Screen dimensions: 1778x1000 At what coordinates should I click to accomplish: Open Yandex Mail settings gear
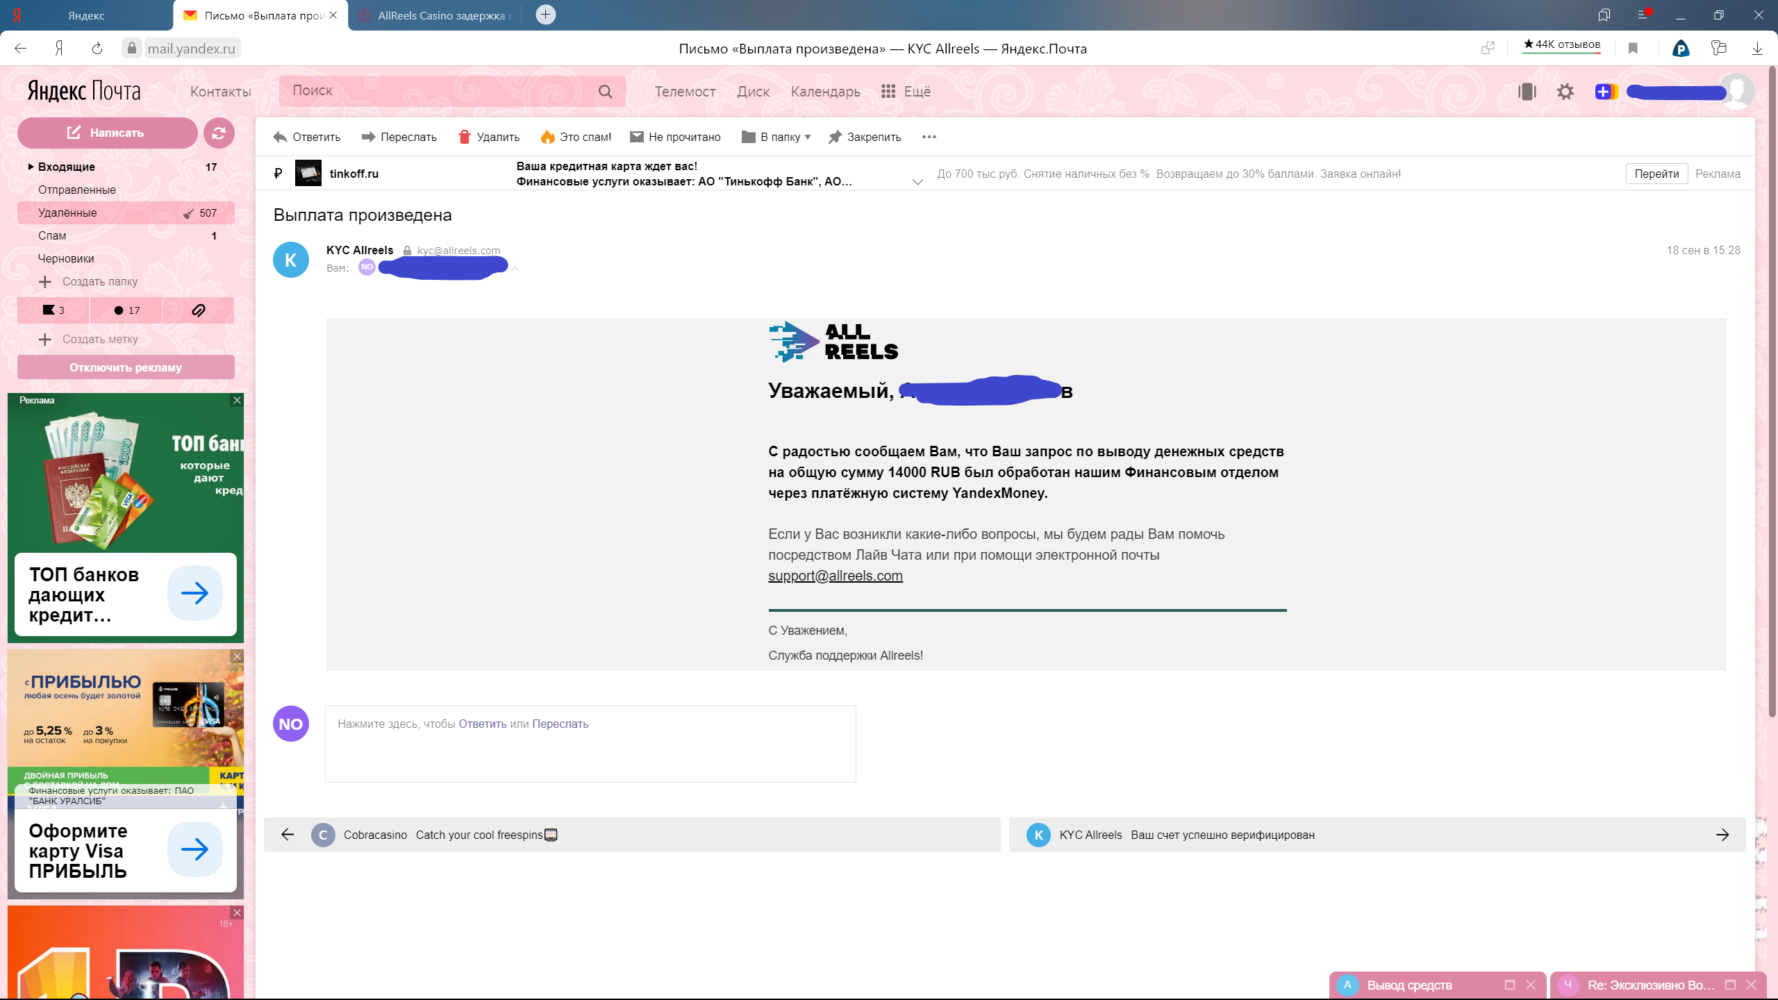[1565, 92]
